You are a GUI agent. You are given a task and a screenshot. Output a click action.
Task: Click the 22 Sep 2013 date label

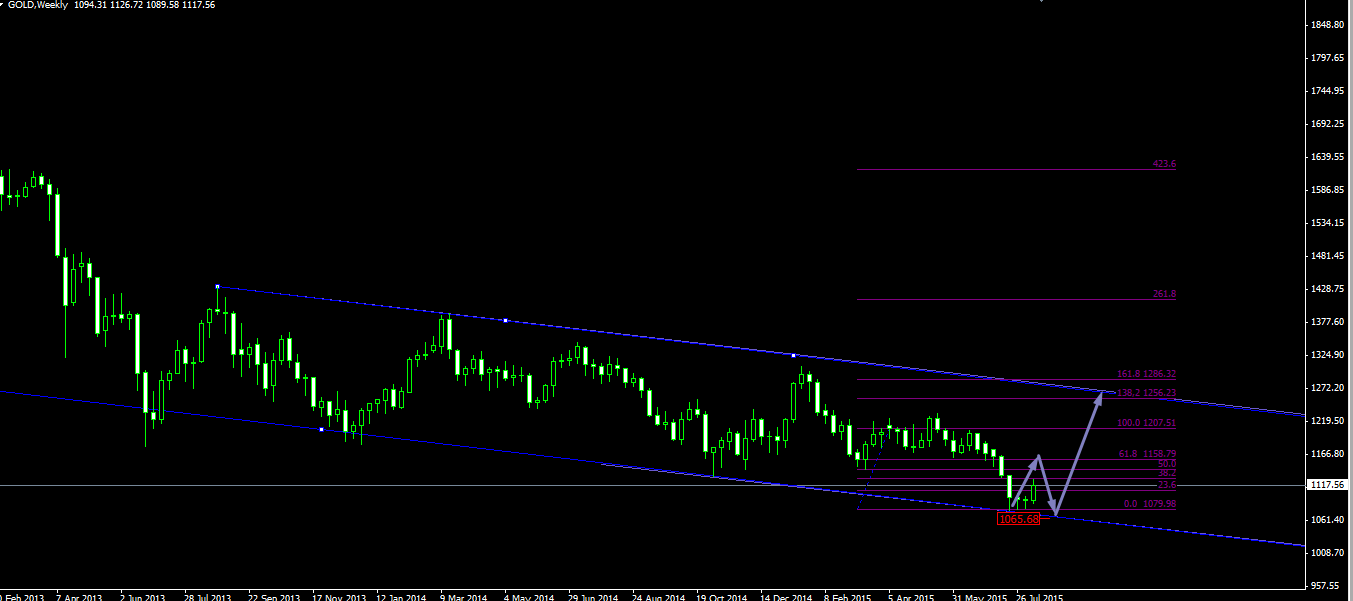coord(272,597)
